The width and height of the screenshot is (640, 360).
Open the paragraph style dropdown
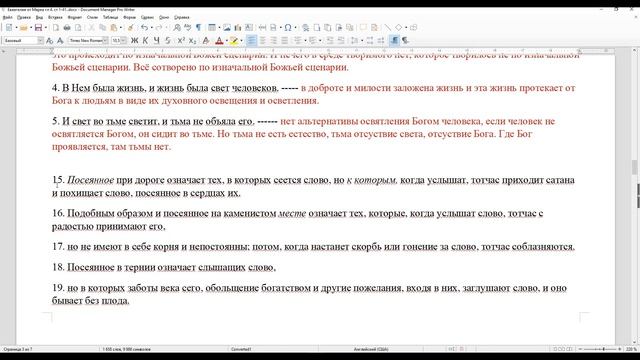point(40,40)
